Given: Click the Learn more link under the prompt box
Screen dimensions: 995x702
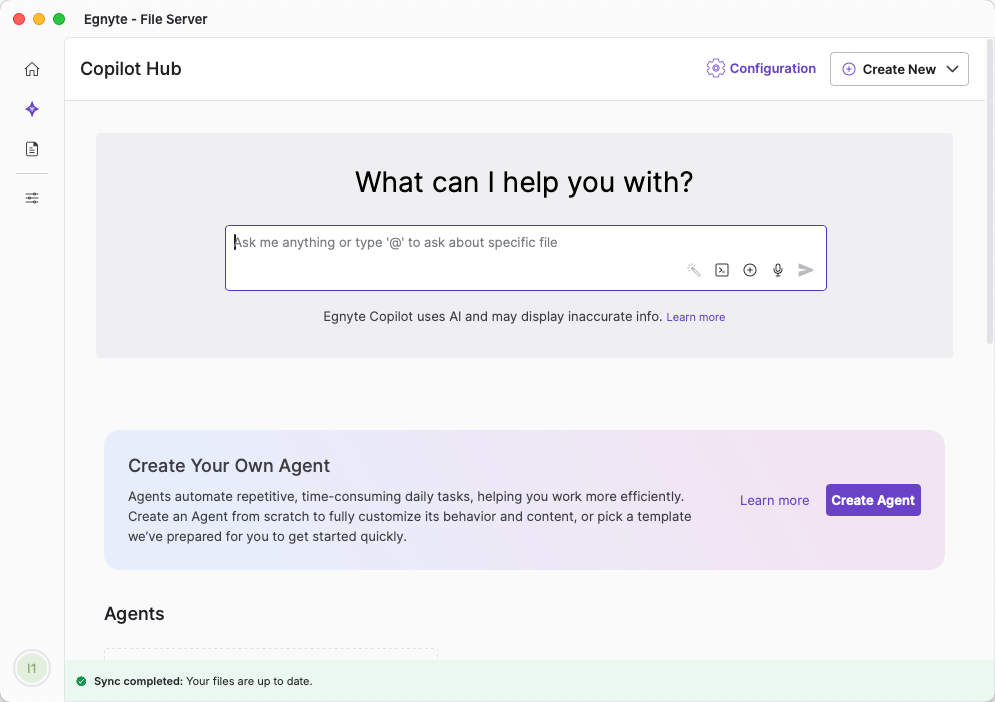Looking at the screenshot, I should (695, 316).
